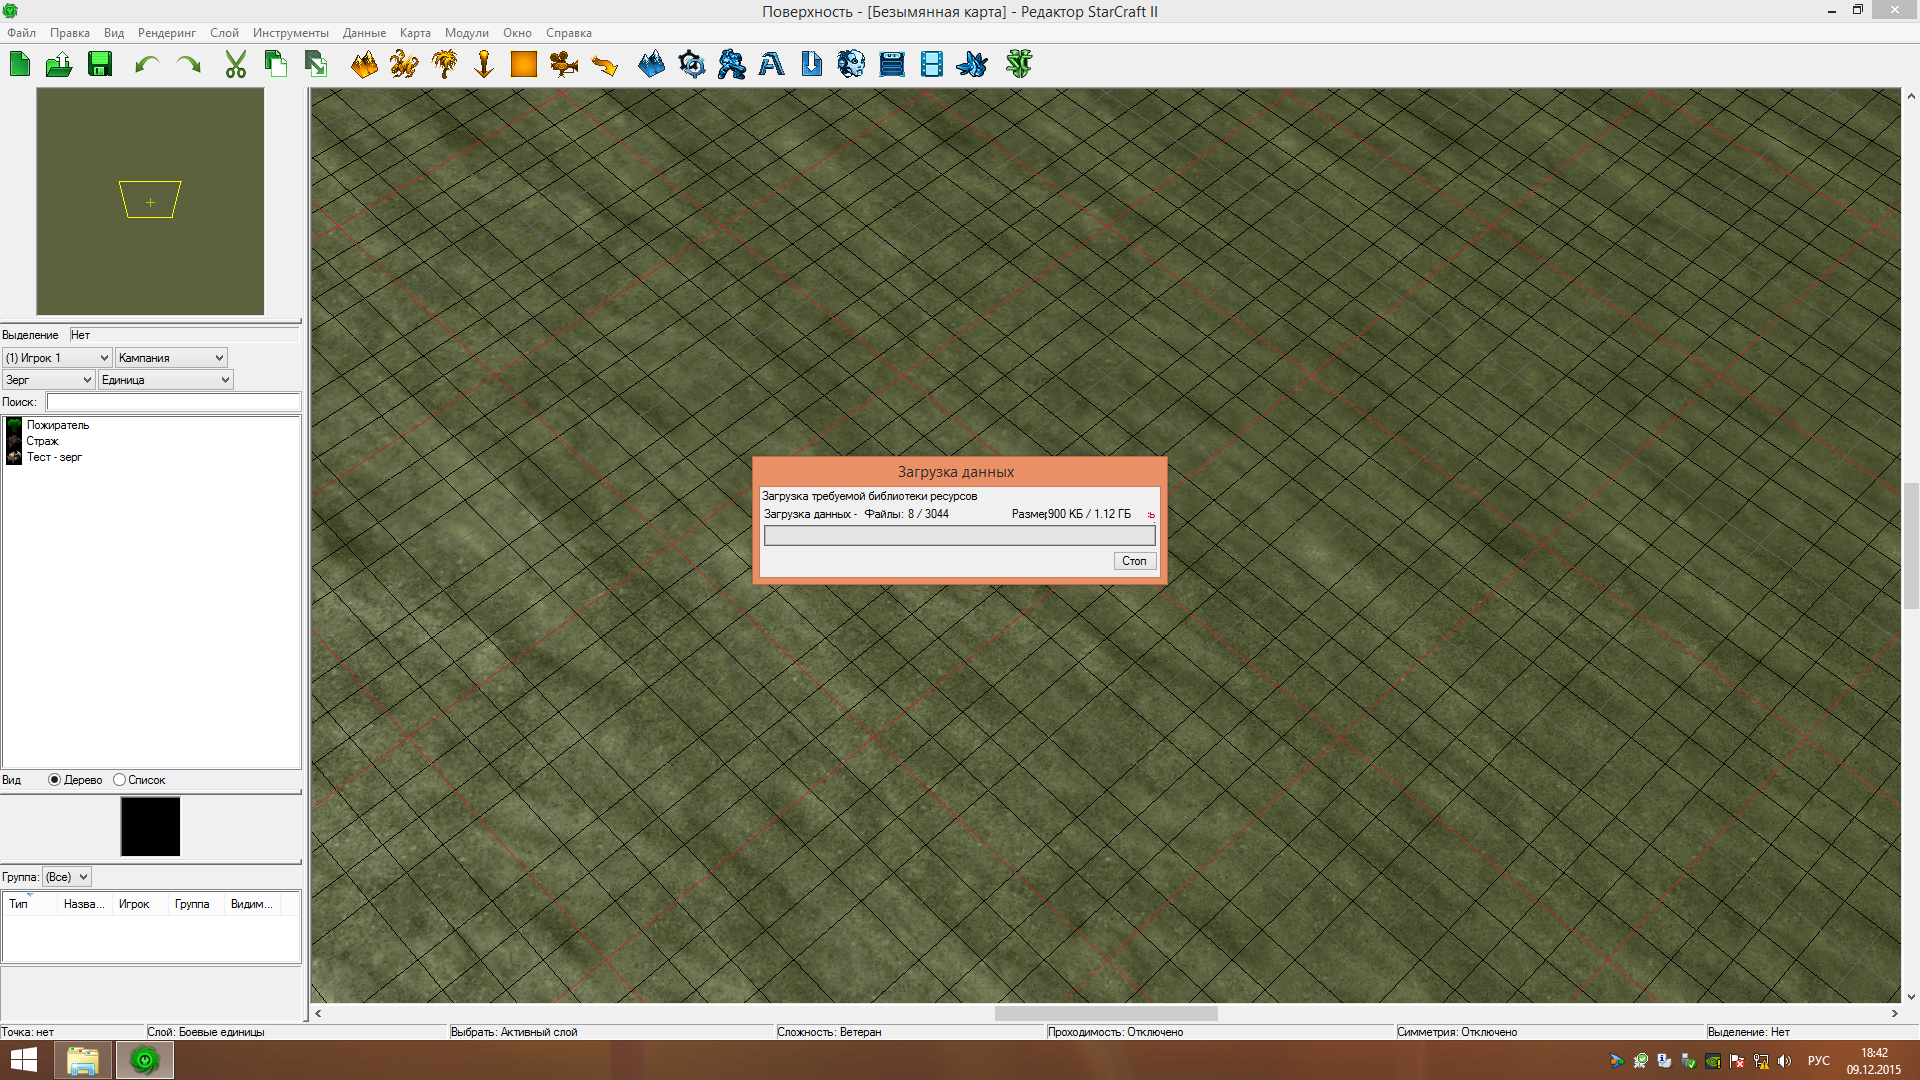Screen dimensions: 1920x1080
Task: Open the Группа (Все) dropdown
Action: tap(67, 877)
